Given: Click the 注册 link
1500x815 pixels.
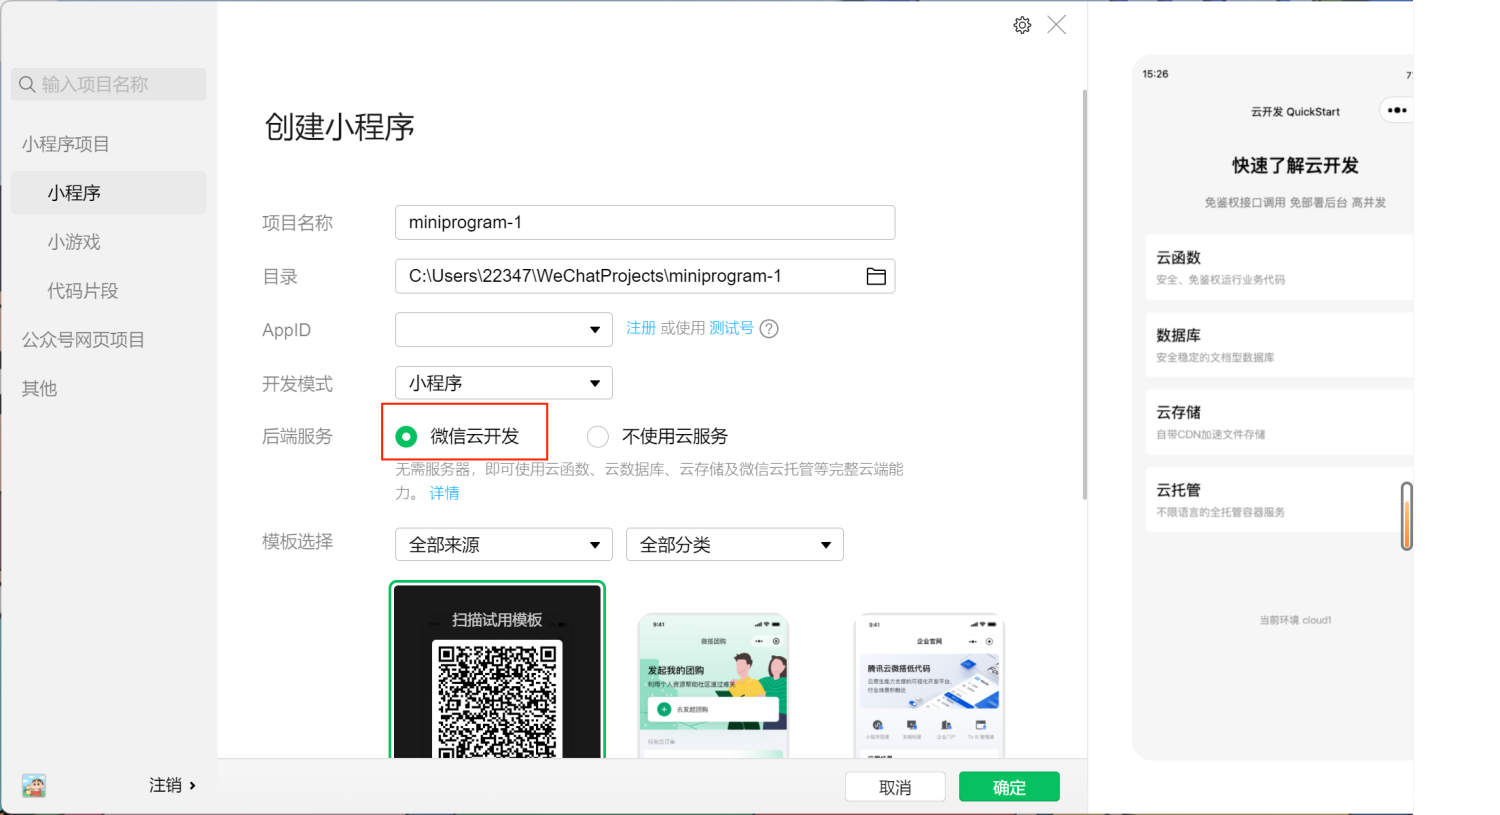Looking at the screenshot, I should coord(641,328).
